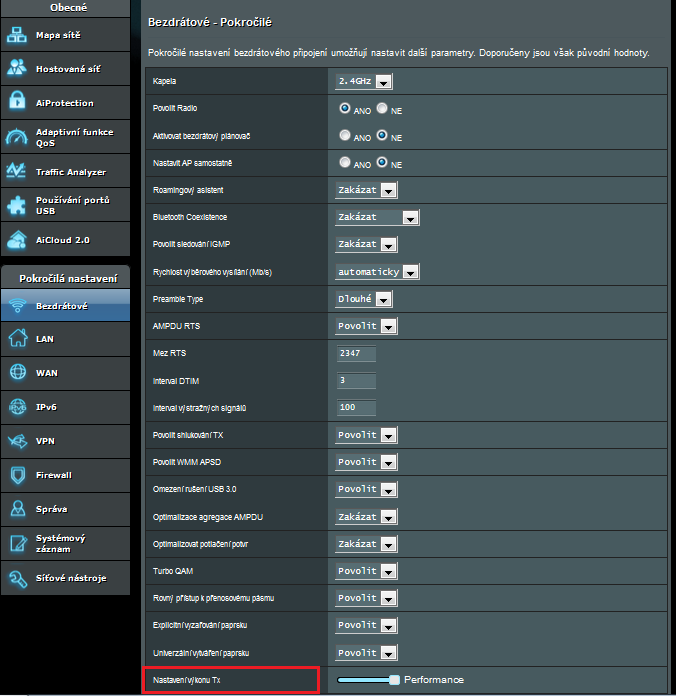Click the Síťové nástroje wrench icon
The height and width of the screenshot is (696, 676).
point(18,578)
